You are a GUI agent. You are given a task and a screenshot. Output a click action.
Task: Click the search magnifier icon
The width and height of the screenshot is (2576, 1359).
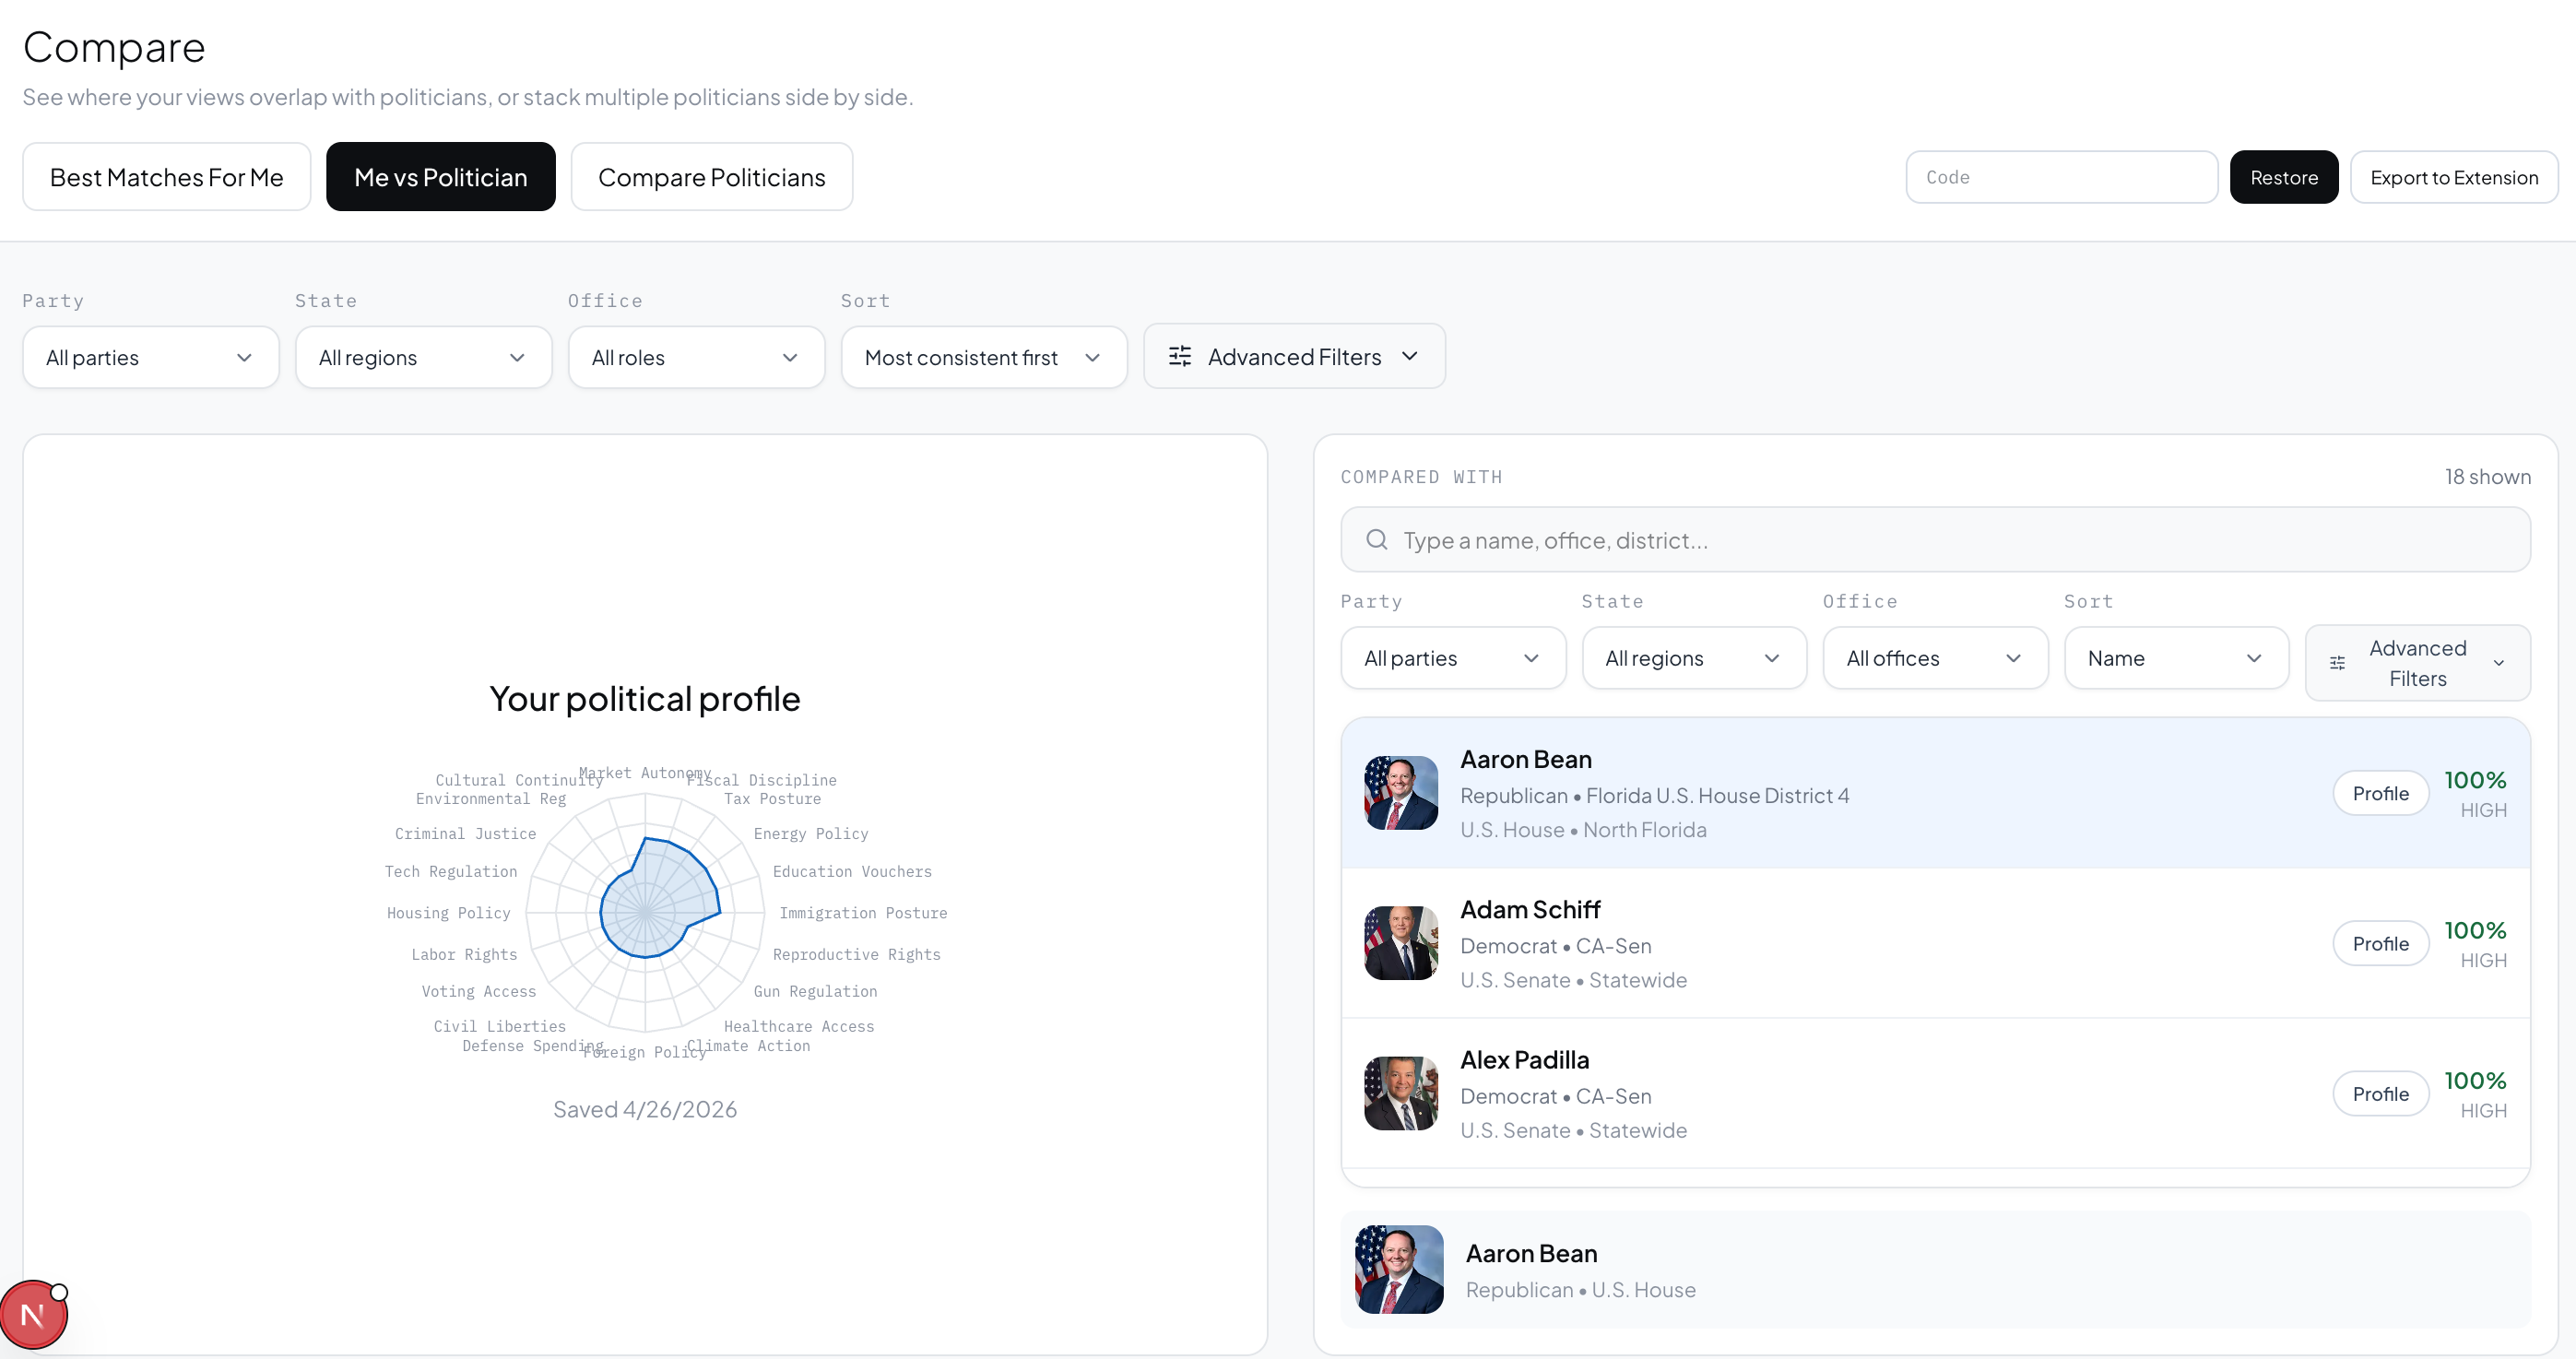[1376, 540]
